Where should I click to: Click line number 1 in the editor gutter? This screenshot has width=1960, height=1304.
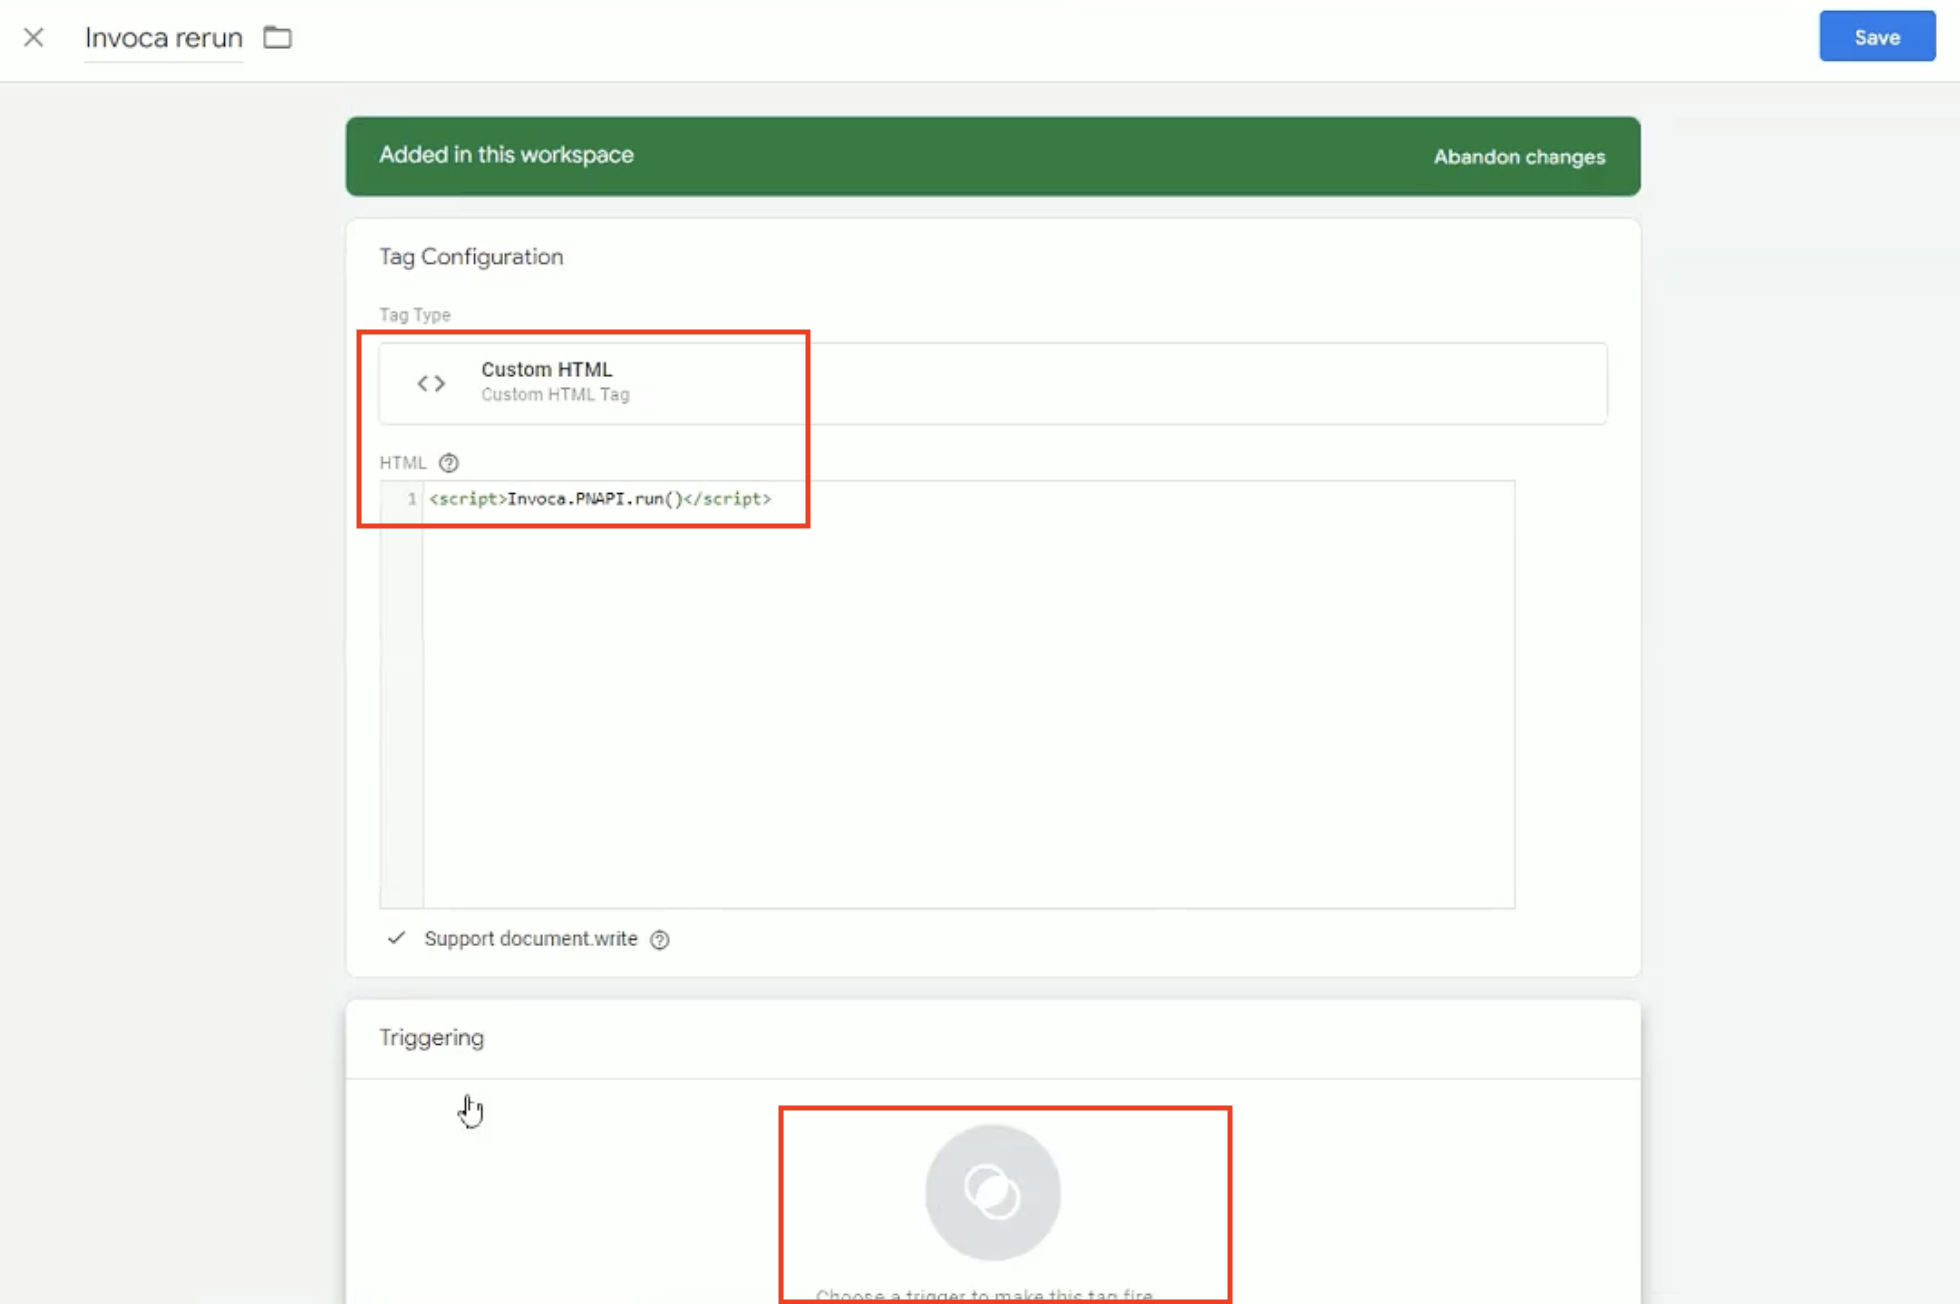point(411,499)
